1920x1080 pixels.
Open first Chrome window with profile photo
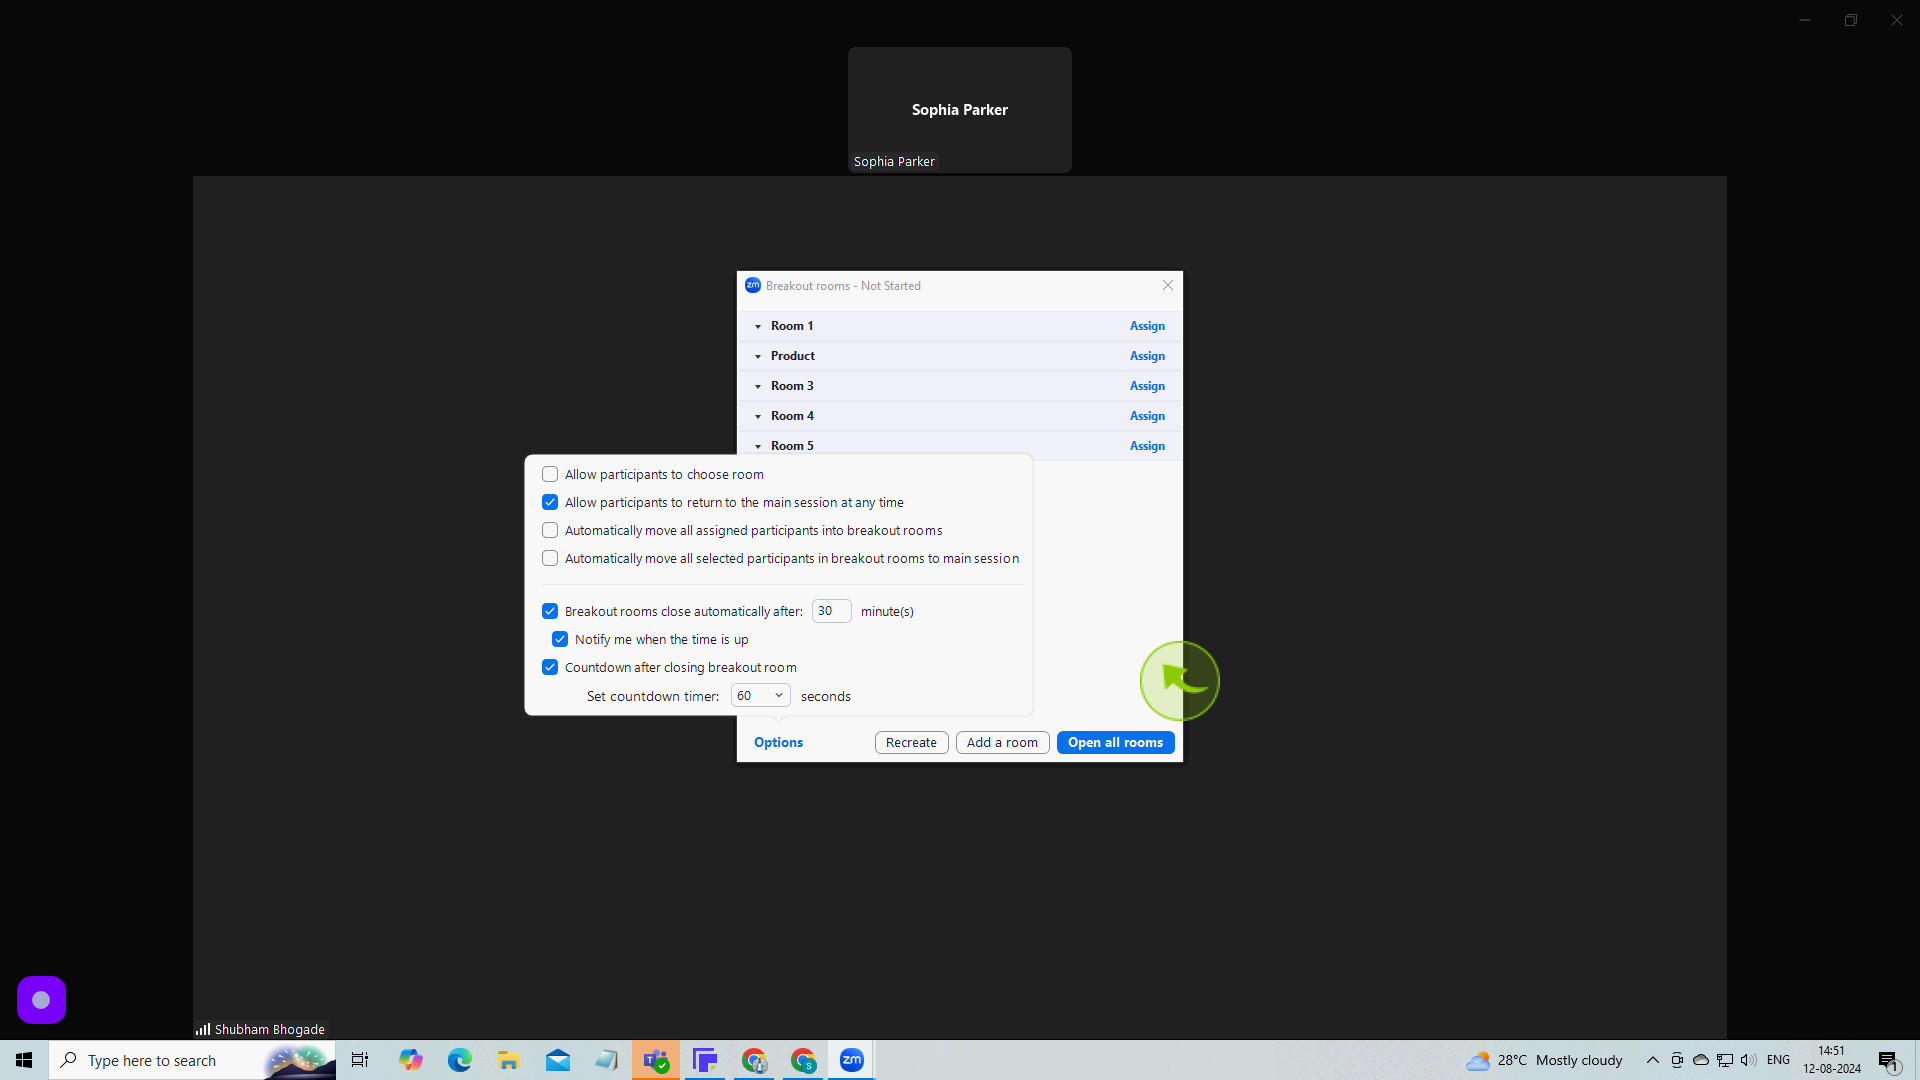tap(754, 1060)
